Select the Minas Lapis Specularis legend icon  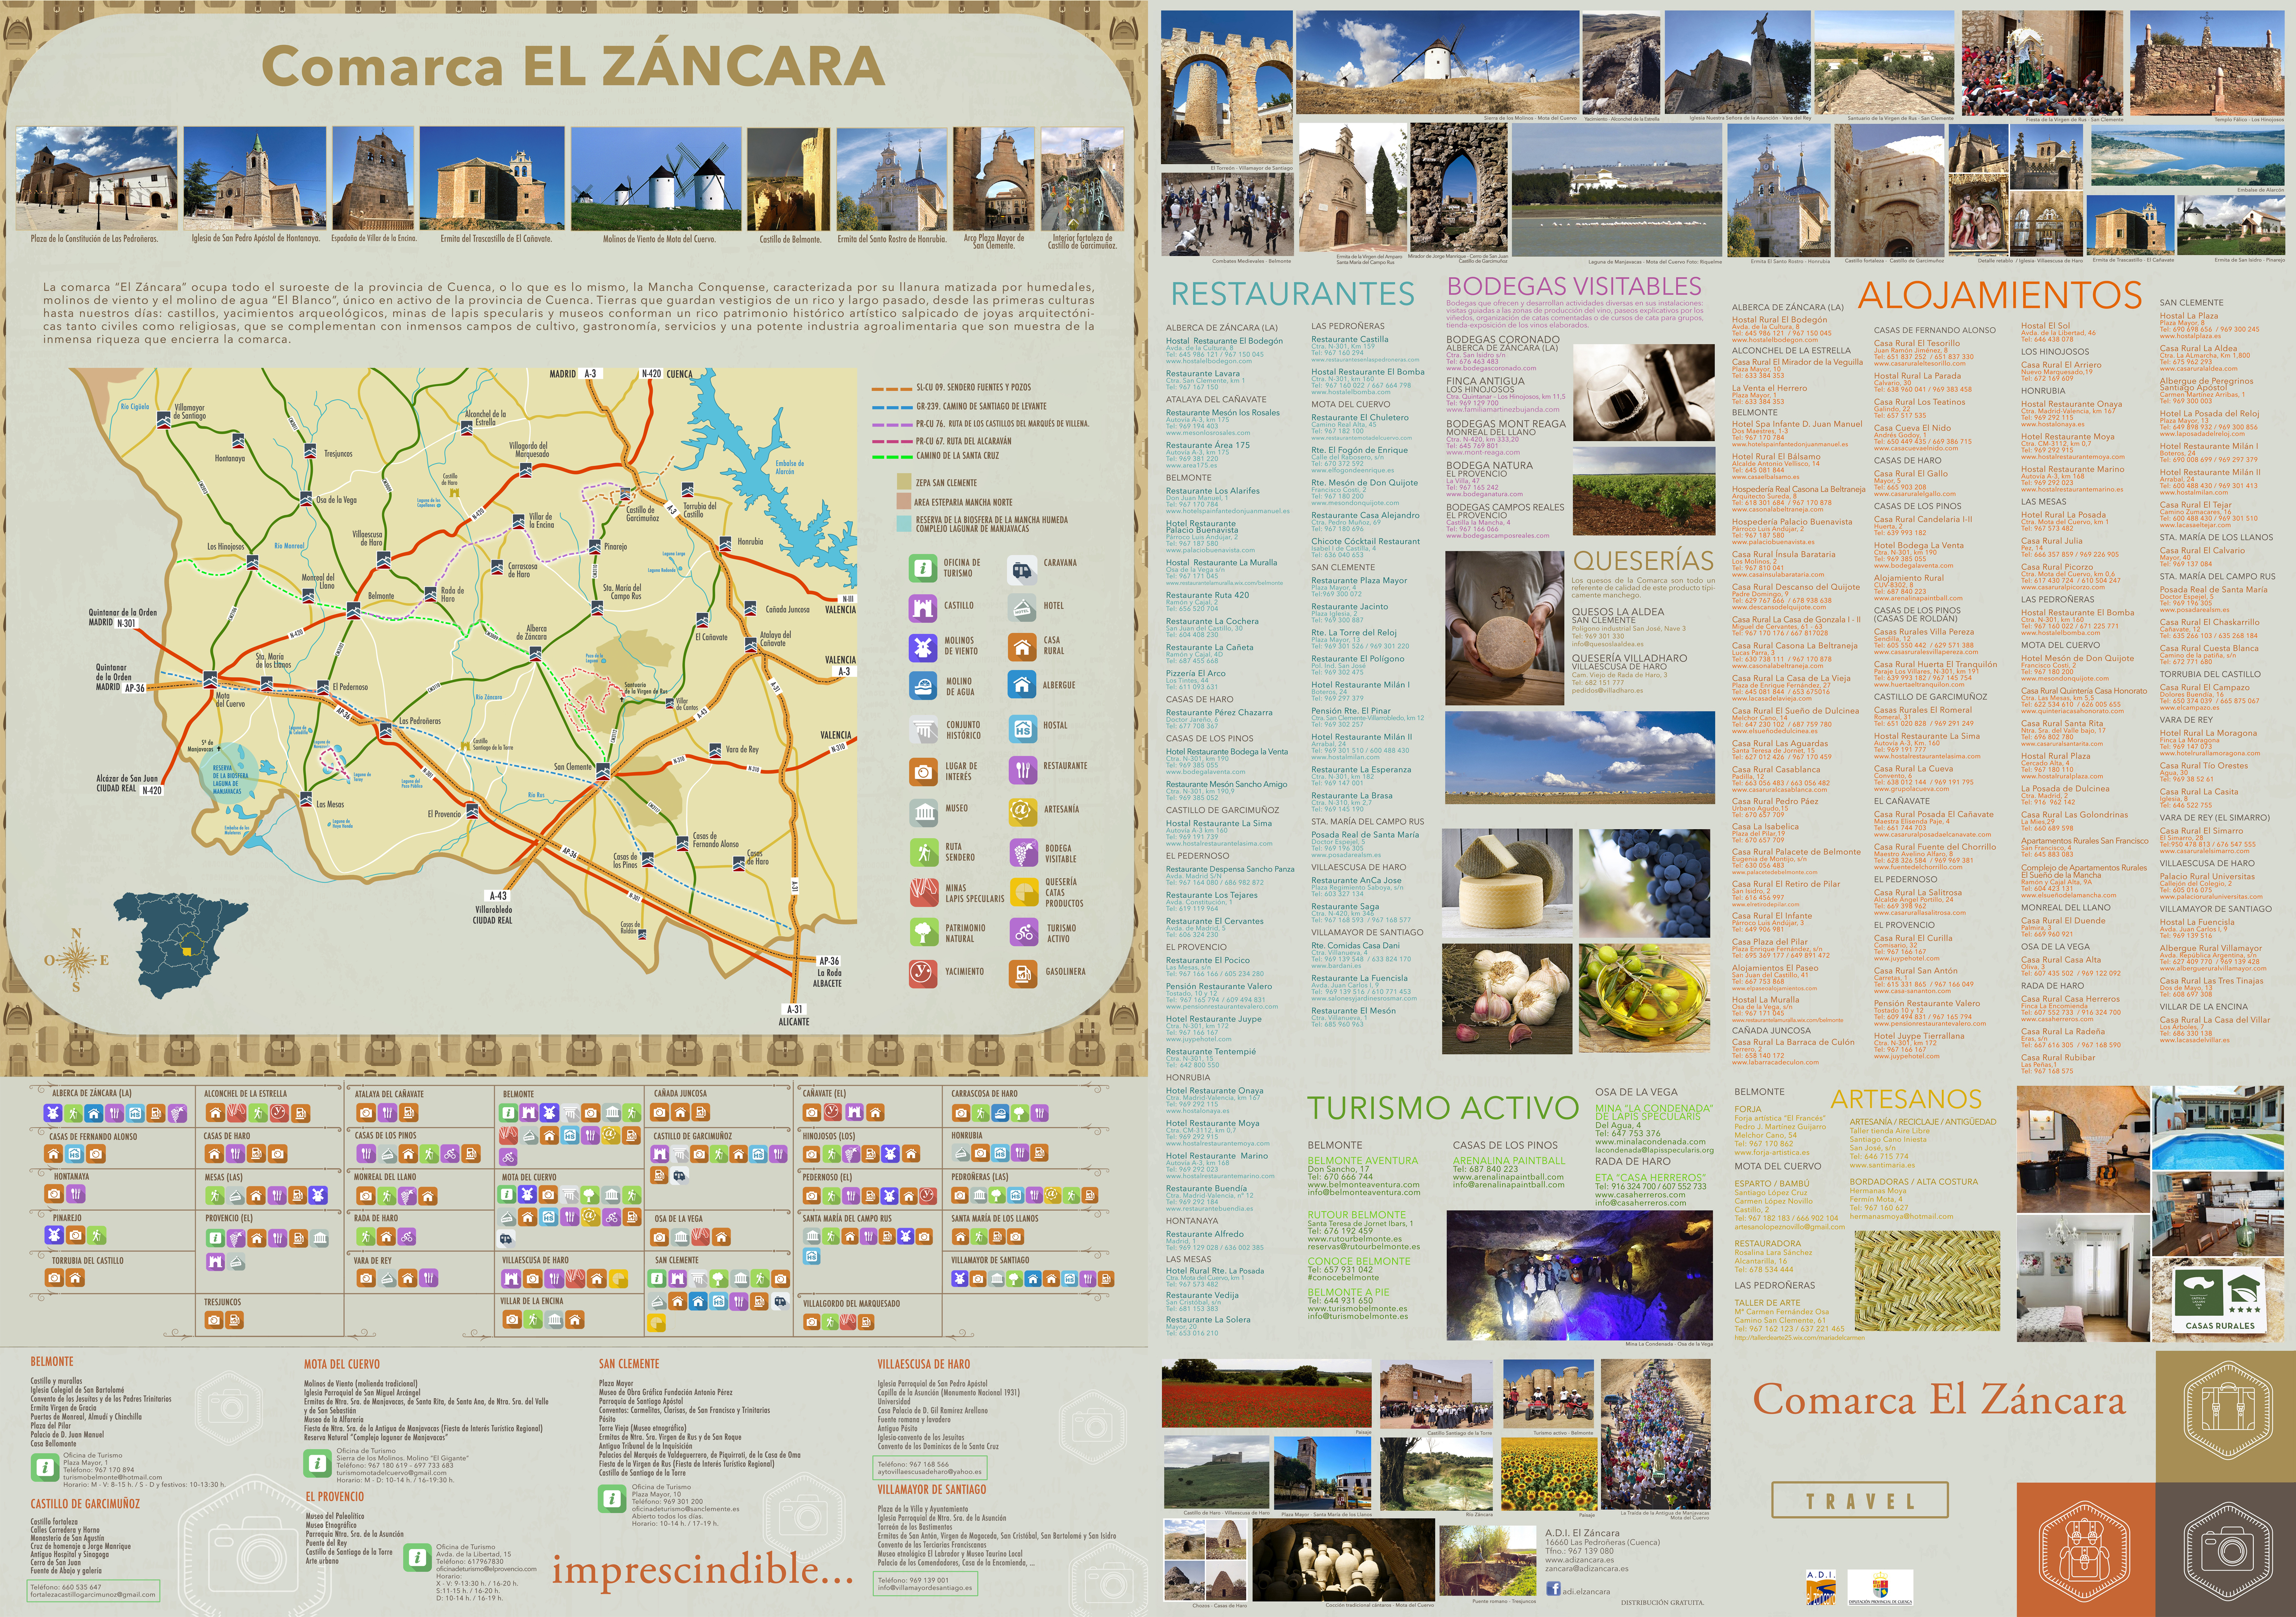[923, 891]
